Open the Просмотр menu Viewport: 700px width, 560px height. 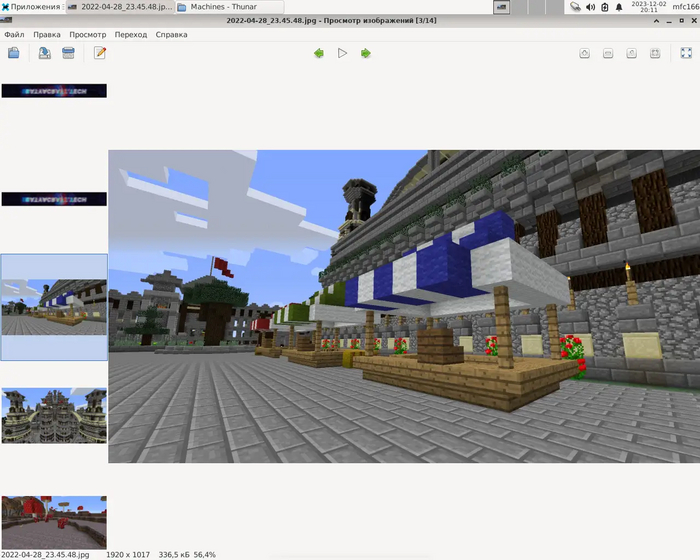click(88, 34)
